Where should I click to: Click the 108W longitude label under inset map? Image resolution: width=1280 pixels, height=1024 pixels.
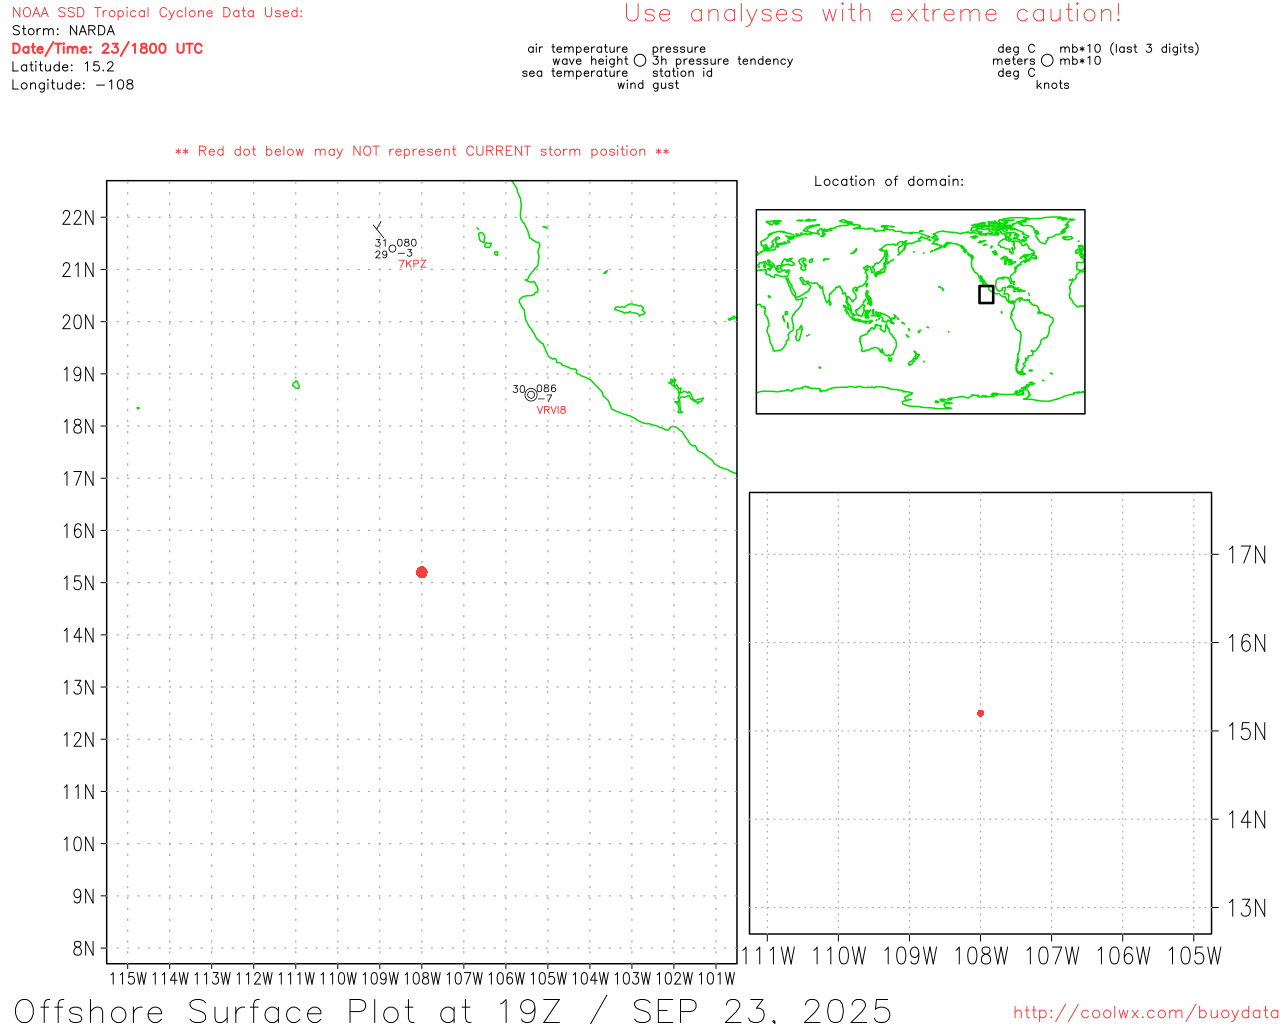(x=980, y=956)
